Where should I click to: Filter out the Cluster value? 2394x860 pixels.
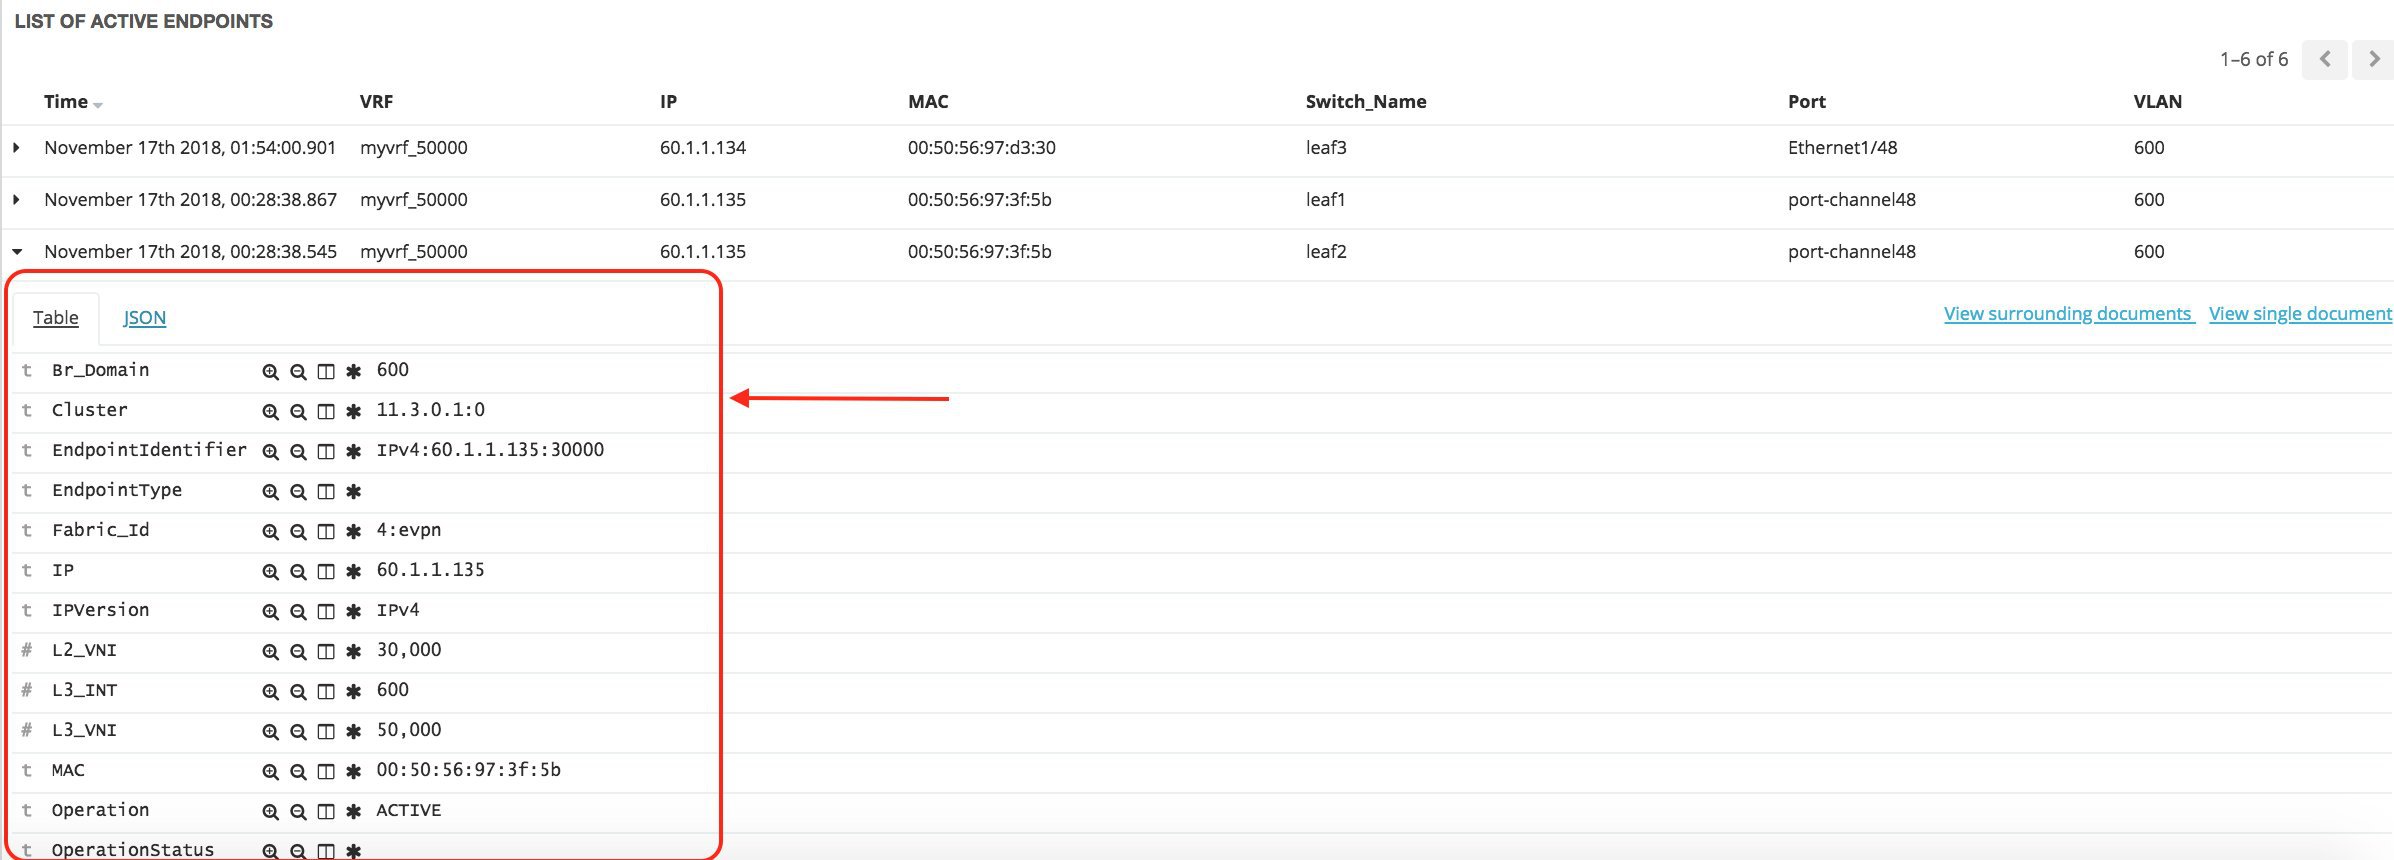298,412
